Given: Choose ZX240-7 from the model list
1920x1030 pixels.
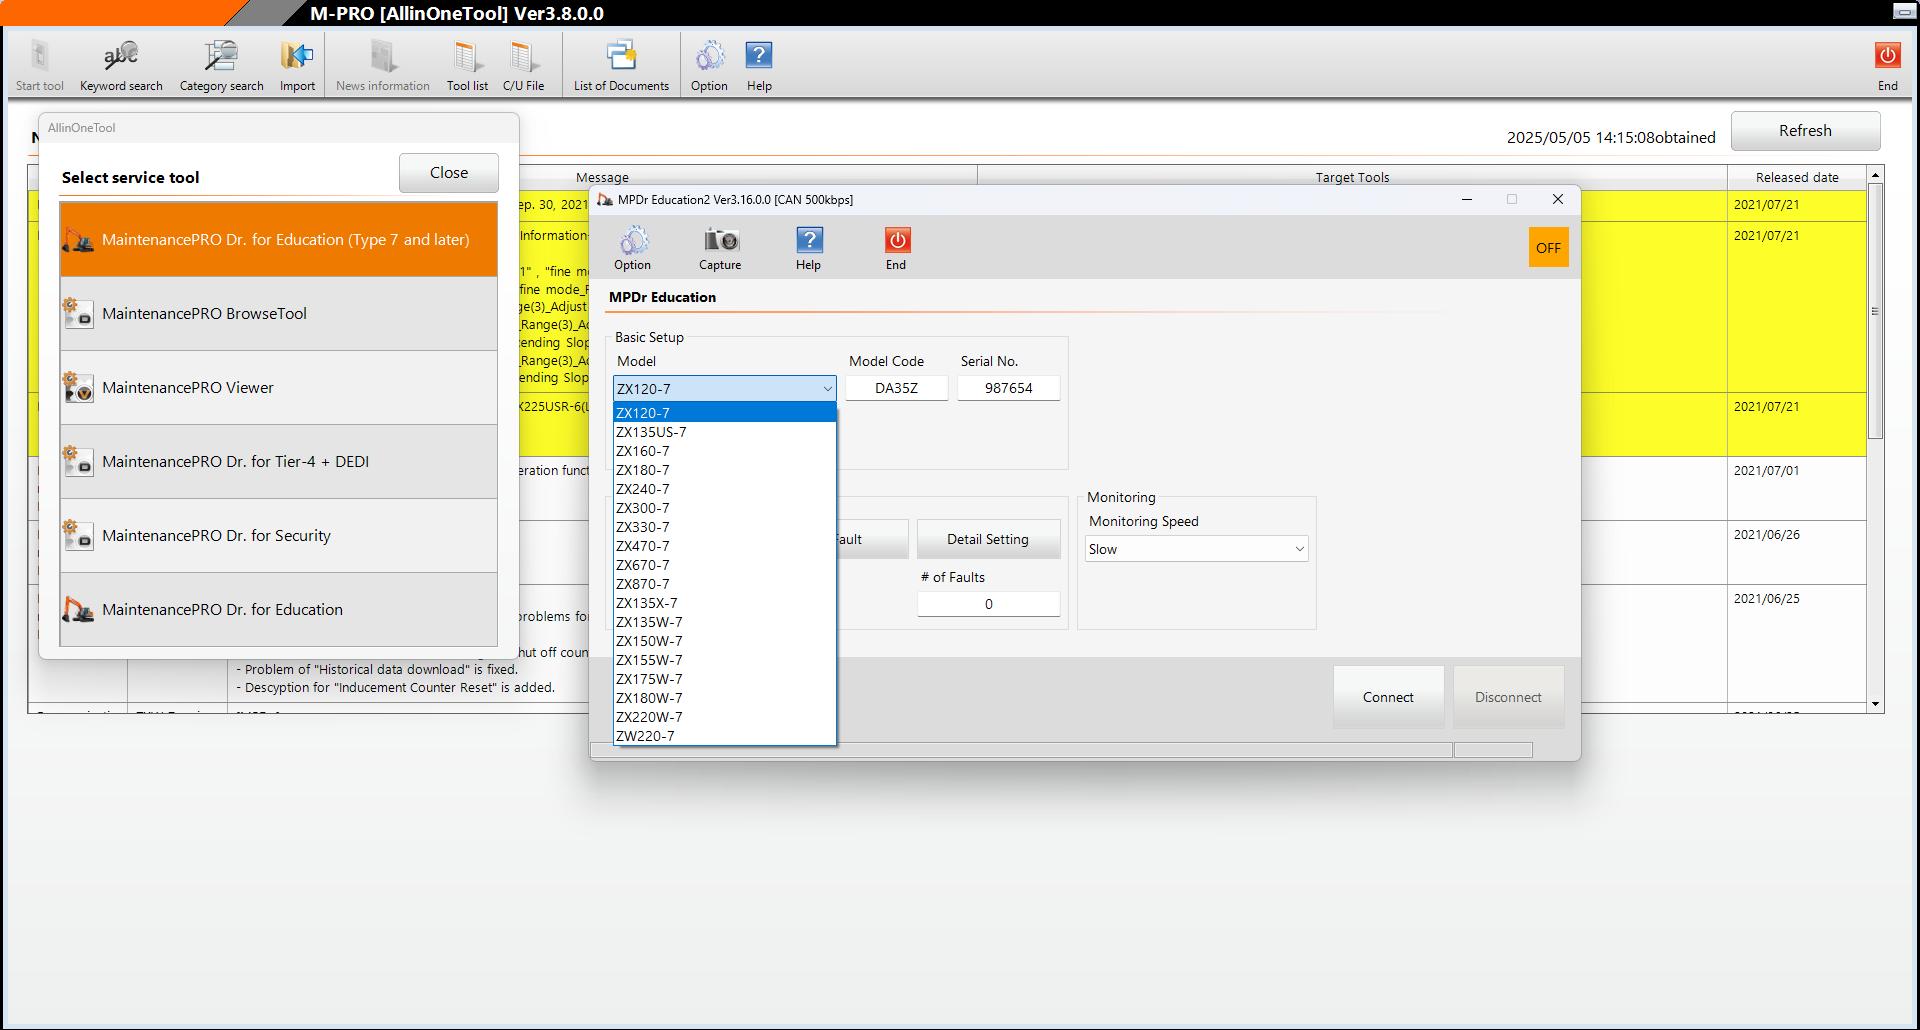Looking at the screenshot, I should (725, 489).
